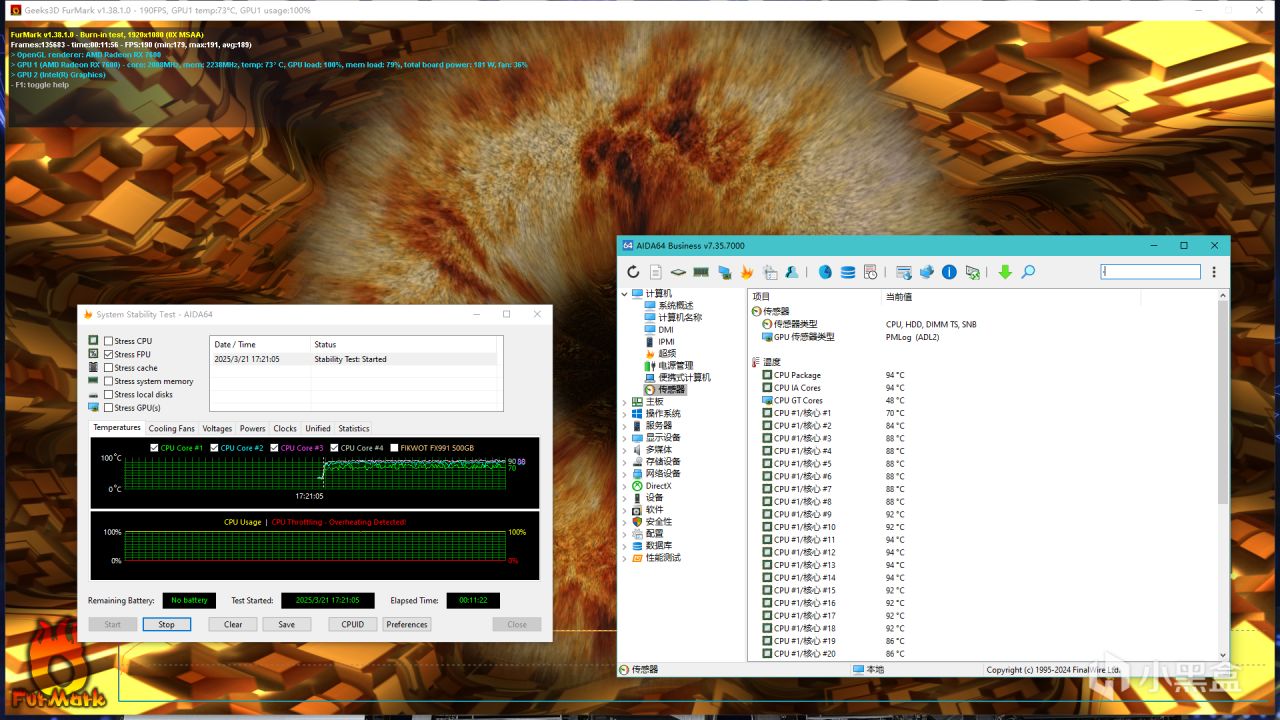Expand the 存储设备 tree node
The width and height of the screenshot is (1280, 720).
625,462
